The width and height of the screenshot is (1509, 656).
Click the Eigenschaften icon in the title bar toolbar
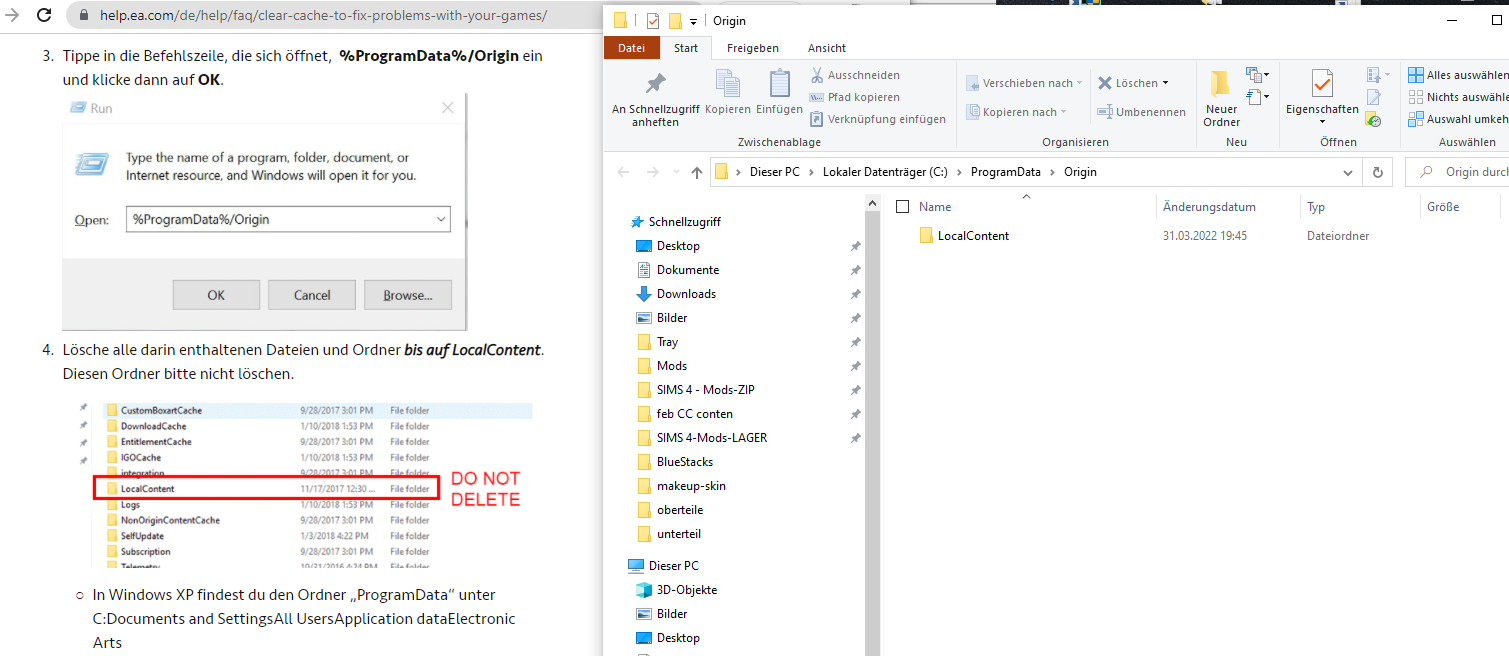click(653, 21)
